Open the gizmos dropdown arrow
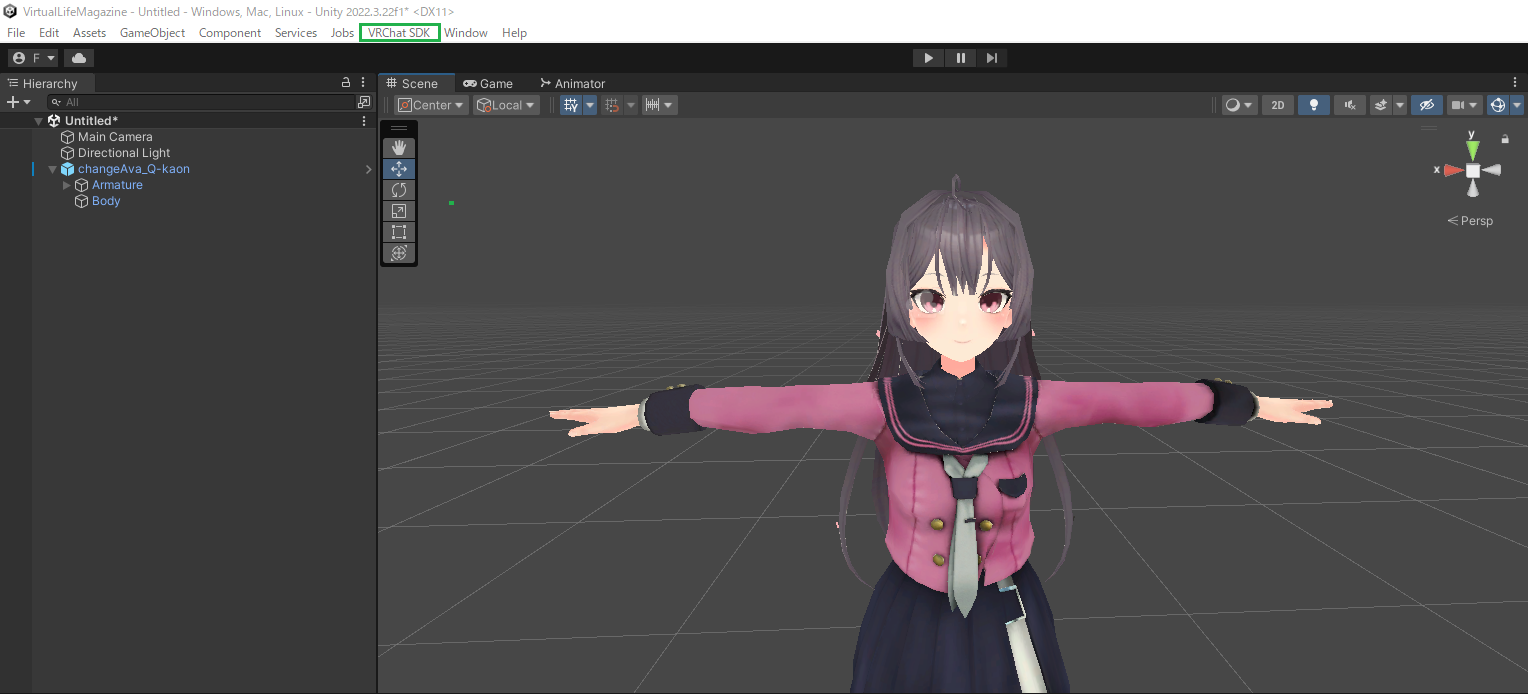This screenshot has width=1528, height=694. pyautogui.click(x=1517, y=105)
